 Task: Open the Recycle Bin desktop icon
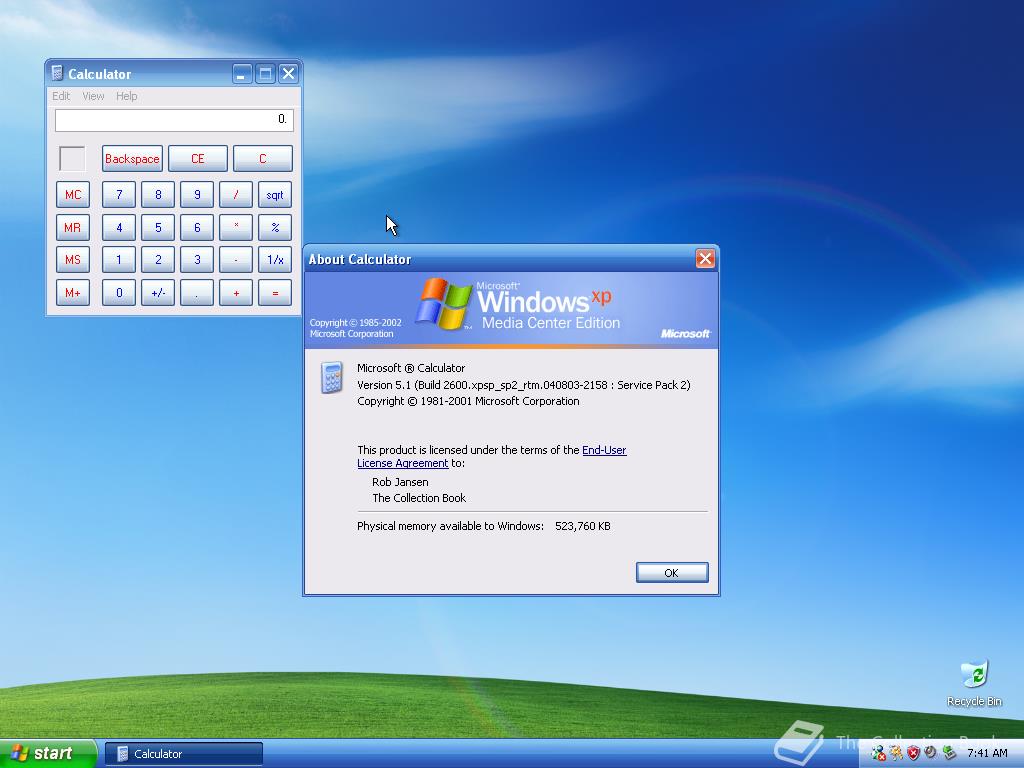coord(974,683)
